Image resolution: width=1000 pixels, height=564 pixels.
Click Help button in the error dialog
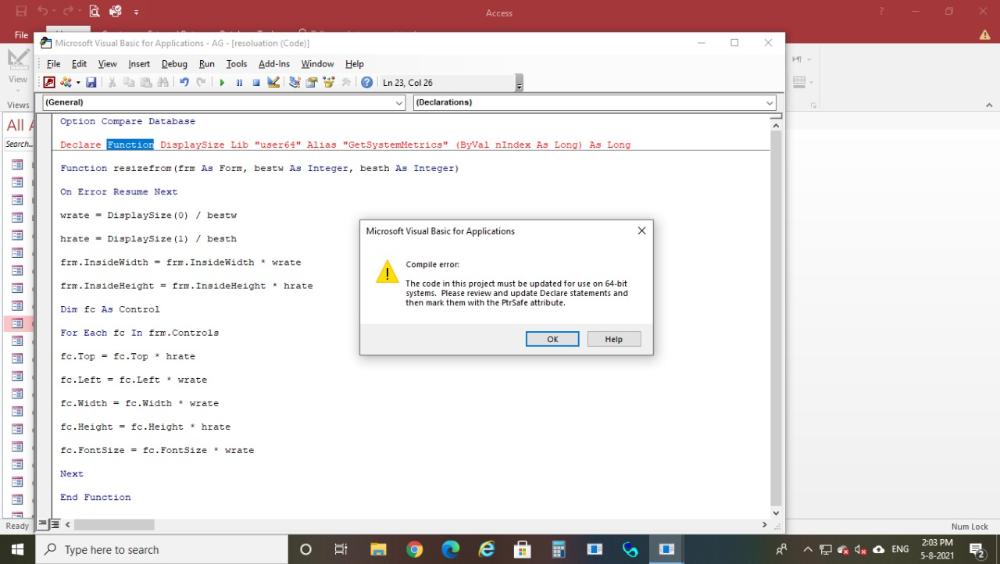point(613,339)
